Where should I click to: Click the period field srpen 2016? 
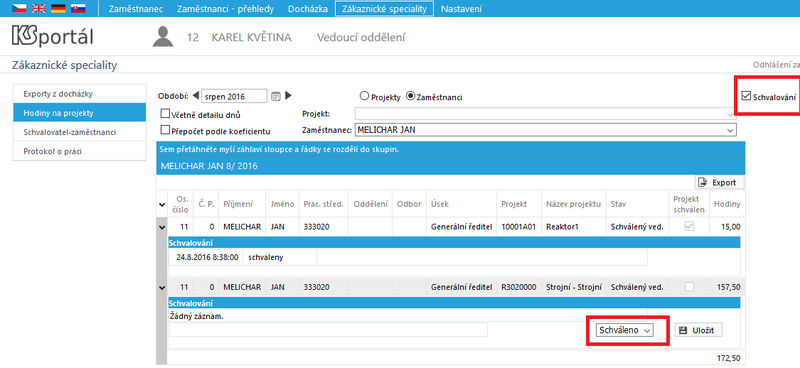(234, 95)
